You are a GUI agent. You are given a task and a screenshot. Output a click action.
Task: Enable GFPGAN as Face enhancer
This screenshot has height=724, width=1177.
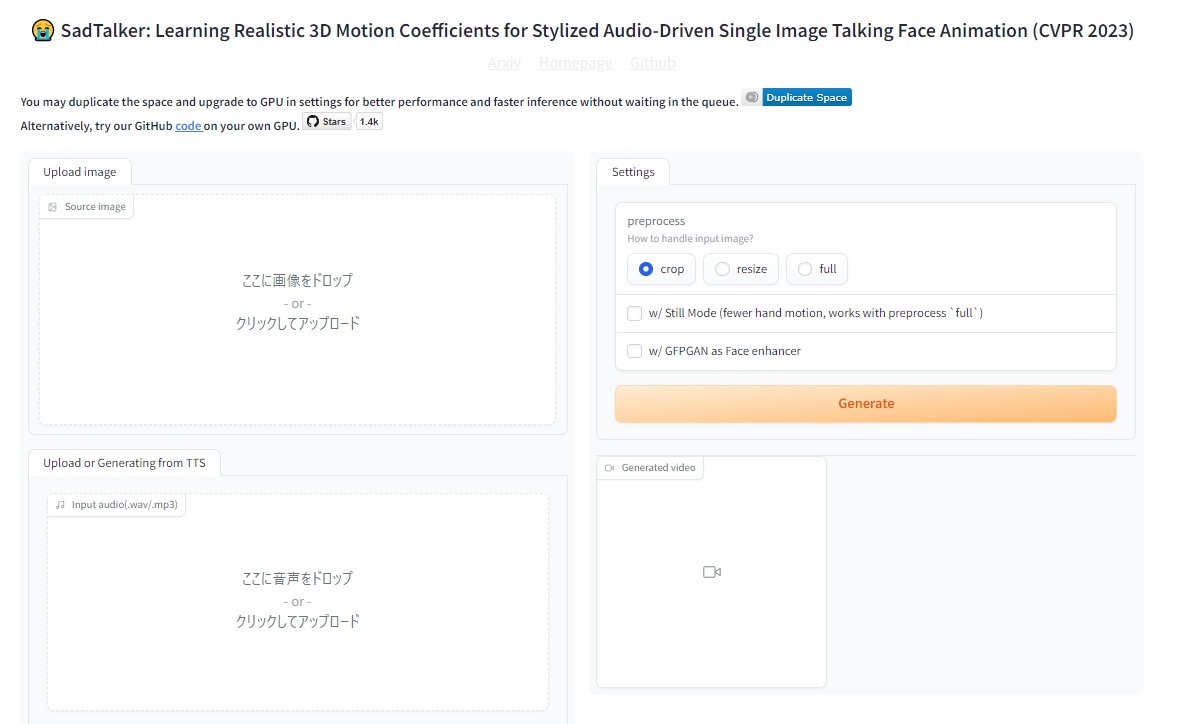tap(635, 351)
